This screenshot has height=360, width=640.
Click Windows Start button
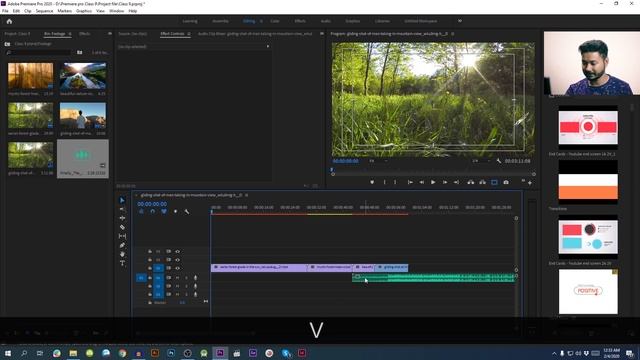click(x=8, y=353)
